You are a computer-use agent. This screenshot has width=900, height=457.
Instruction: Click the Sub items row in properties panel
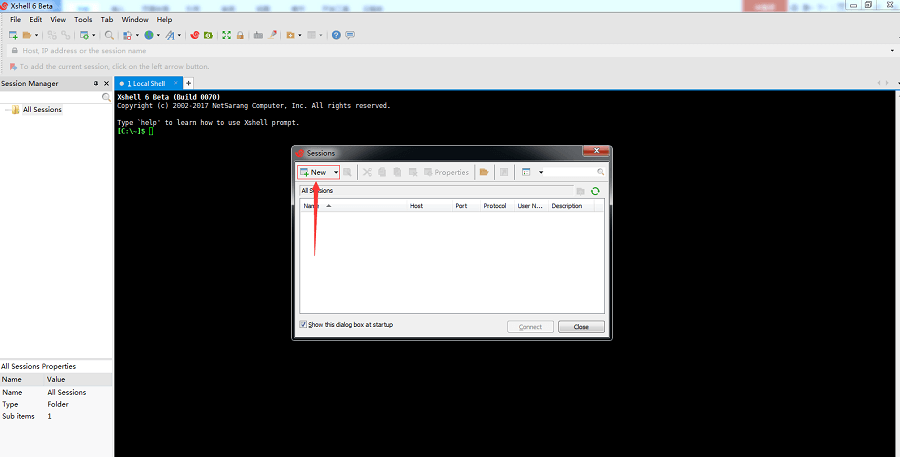(56, 416)
